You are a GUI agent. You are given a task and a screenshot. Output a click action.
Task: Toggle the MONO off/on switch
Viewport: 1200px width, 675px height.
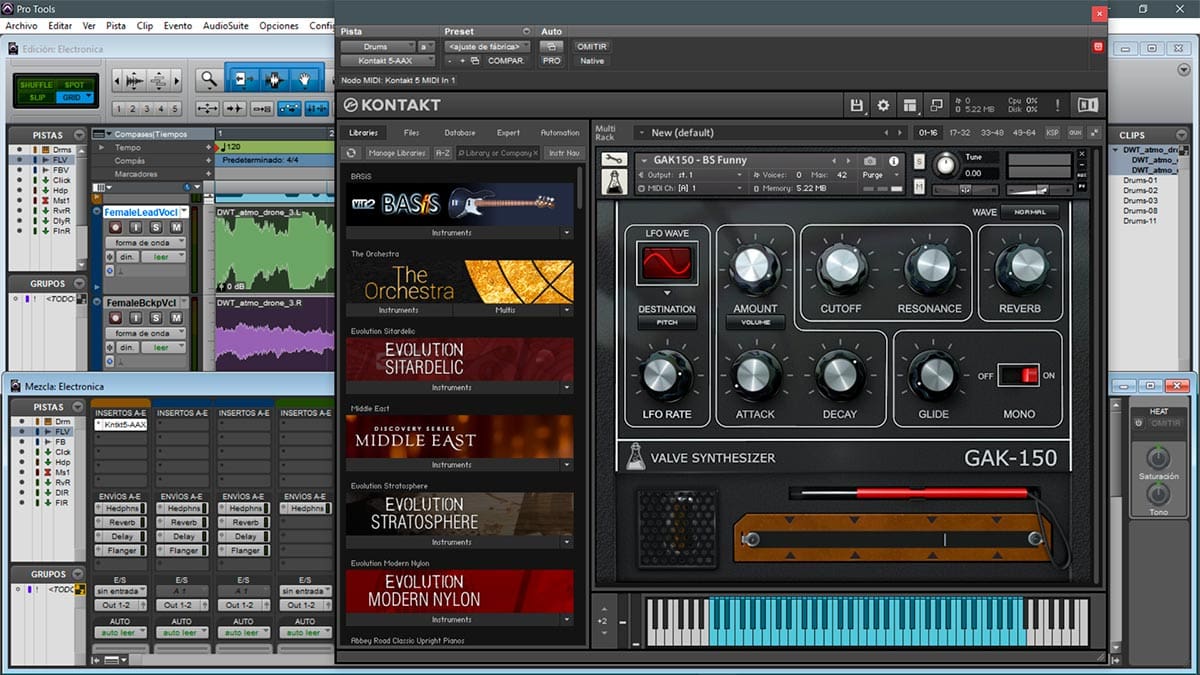[1018, 375]
